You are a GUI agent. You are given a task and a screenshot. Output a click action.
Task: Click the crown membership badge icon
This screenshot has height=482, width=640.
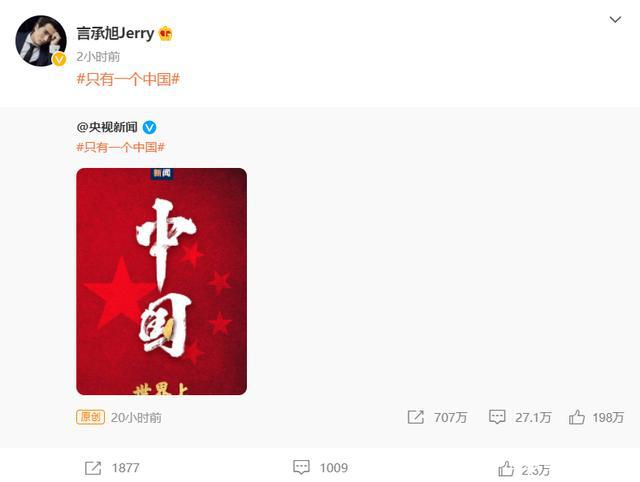[165, 33]
